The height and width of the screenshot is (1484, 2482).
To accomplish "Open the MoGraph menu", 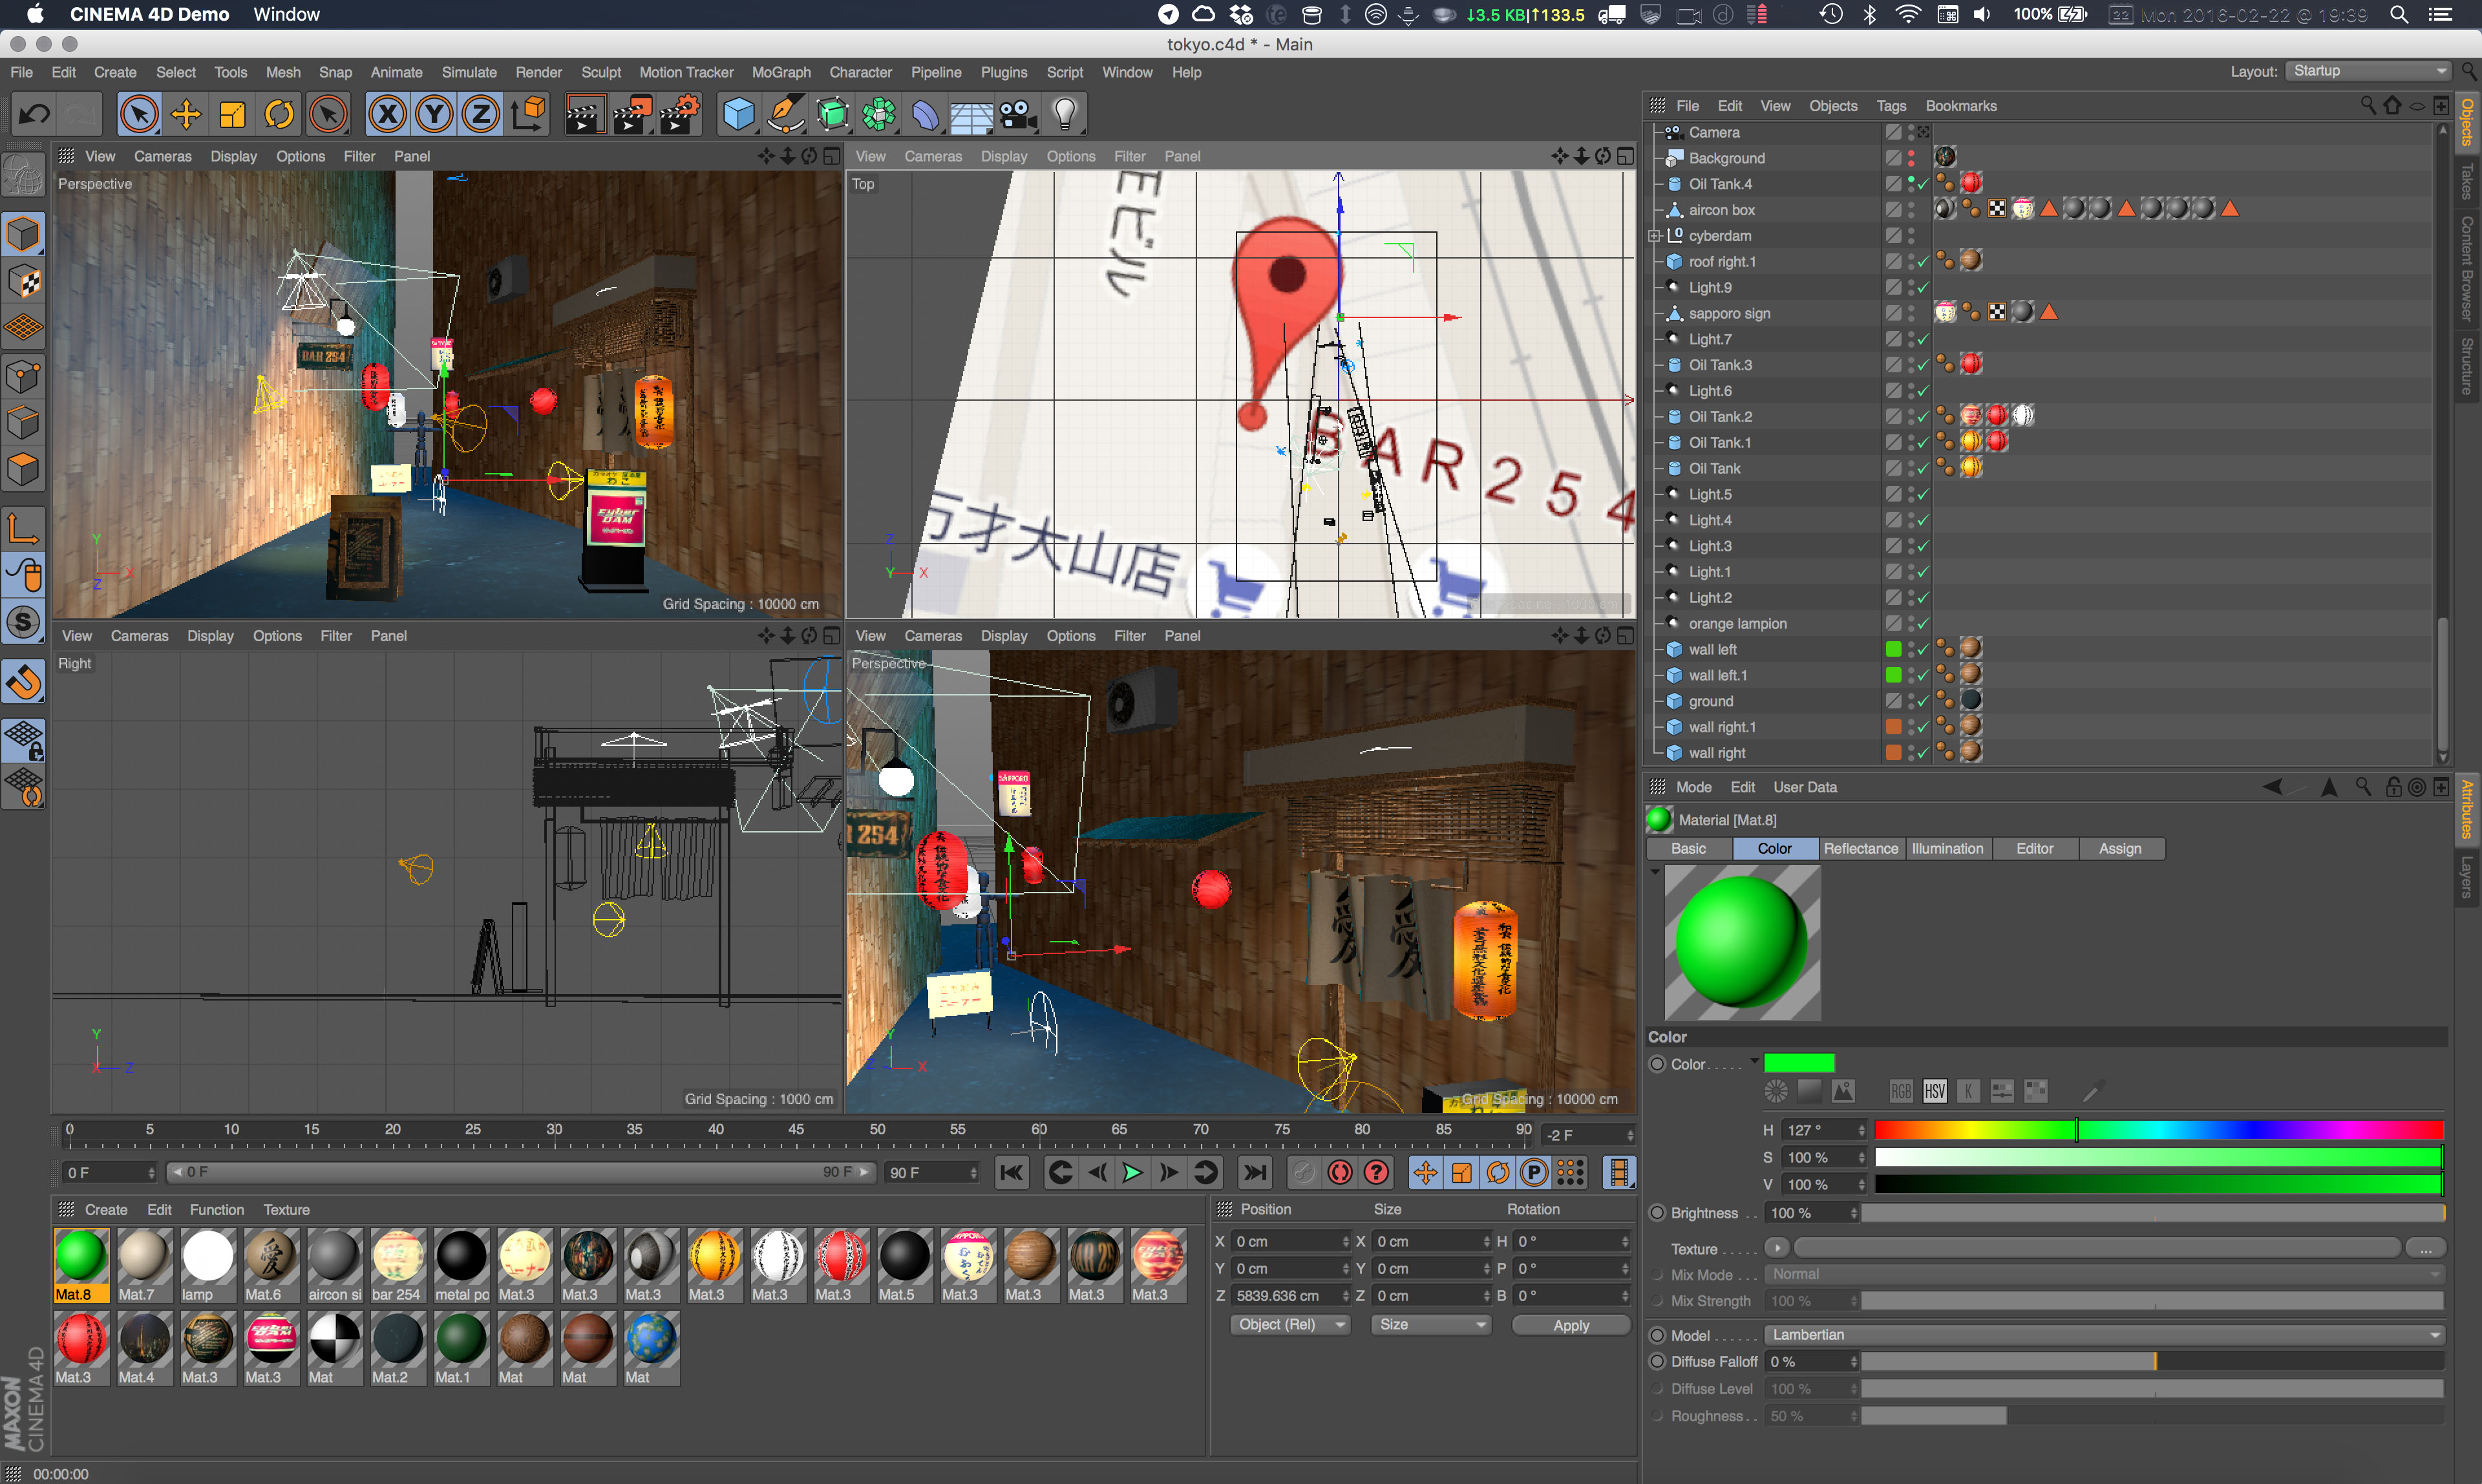I will pos(780,72).
